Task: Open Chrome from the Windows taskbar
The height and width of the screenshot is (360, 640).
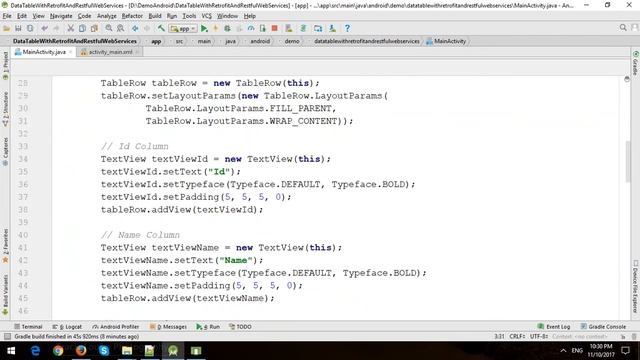Action: tap(58, 351)
